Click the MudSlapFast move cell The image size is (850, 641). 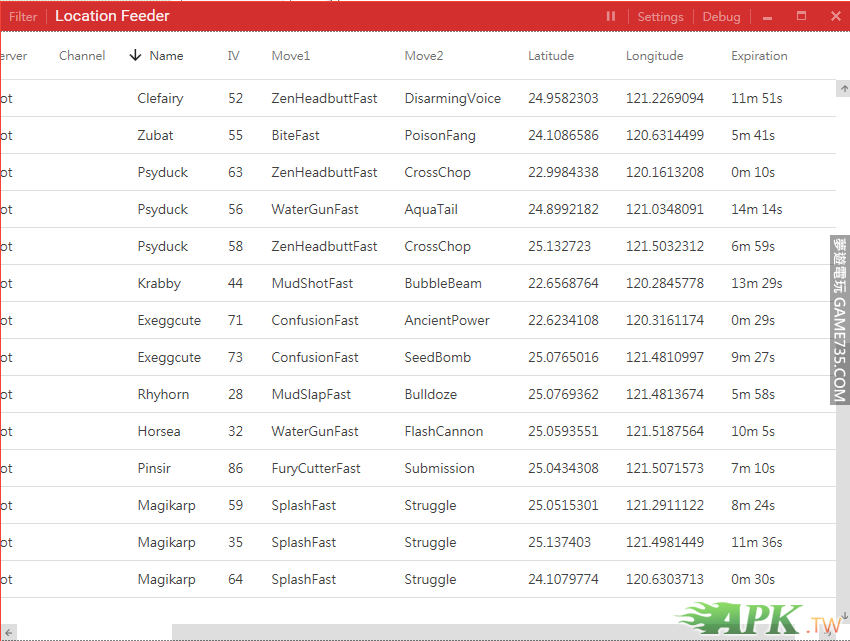tap(311, 394)
